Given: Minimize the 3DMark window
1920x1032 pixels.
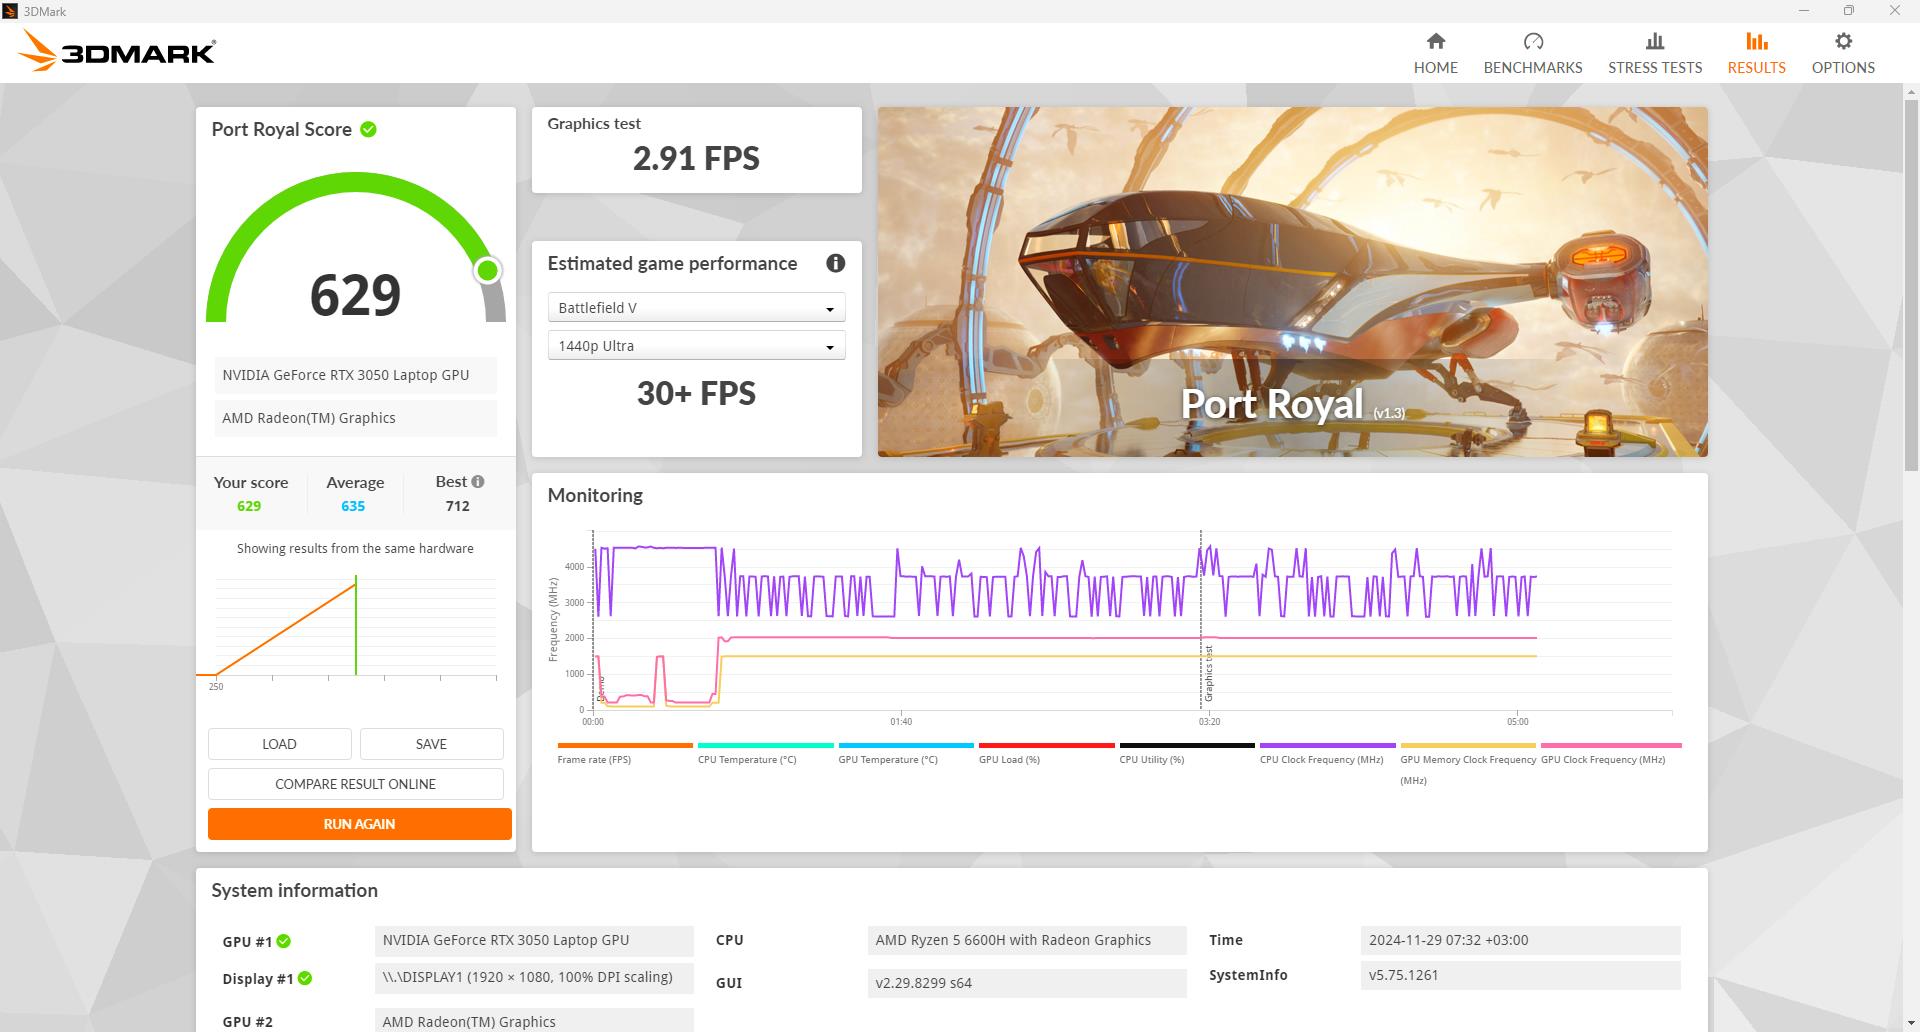Looking at the screenshot, I should point(1804,11).
